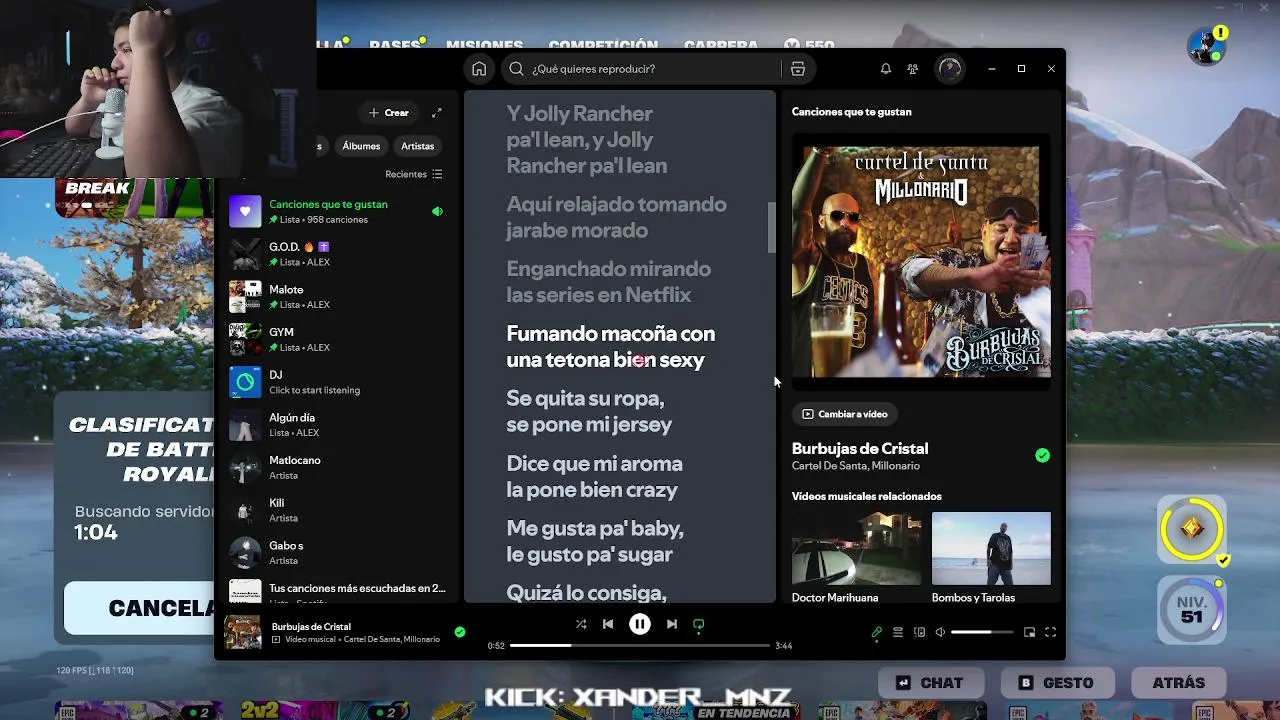1280x720 pixels.
Task: Open the Recientes sort dropdown
Action: click(413, 174)
